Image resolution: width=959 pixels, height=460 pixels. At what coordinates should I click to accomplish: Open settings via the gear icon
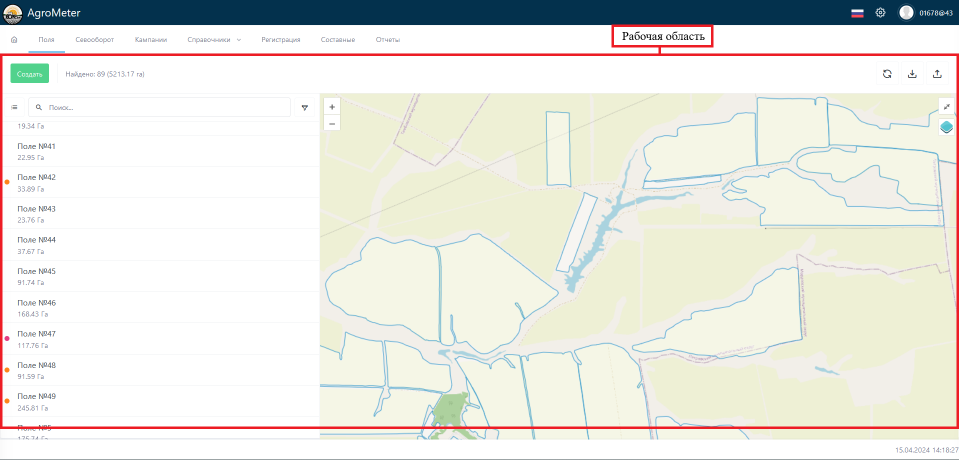coord(880,13)
